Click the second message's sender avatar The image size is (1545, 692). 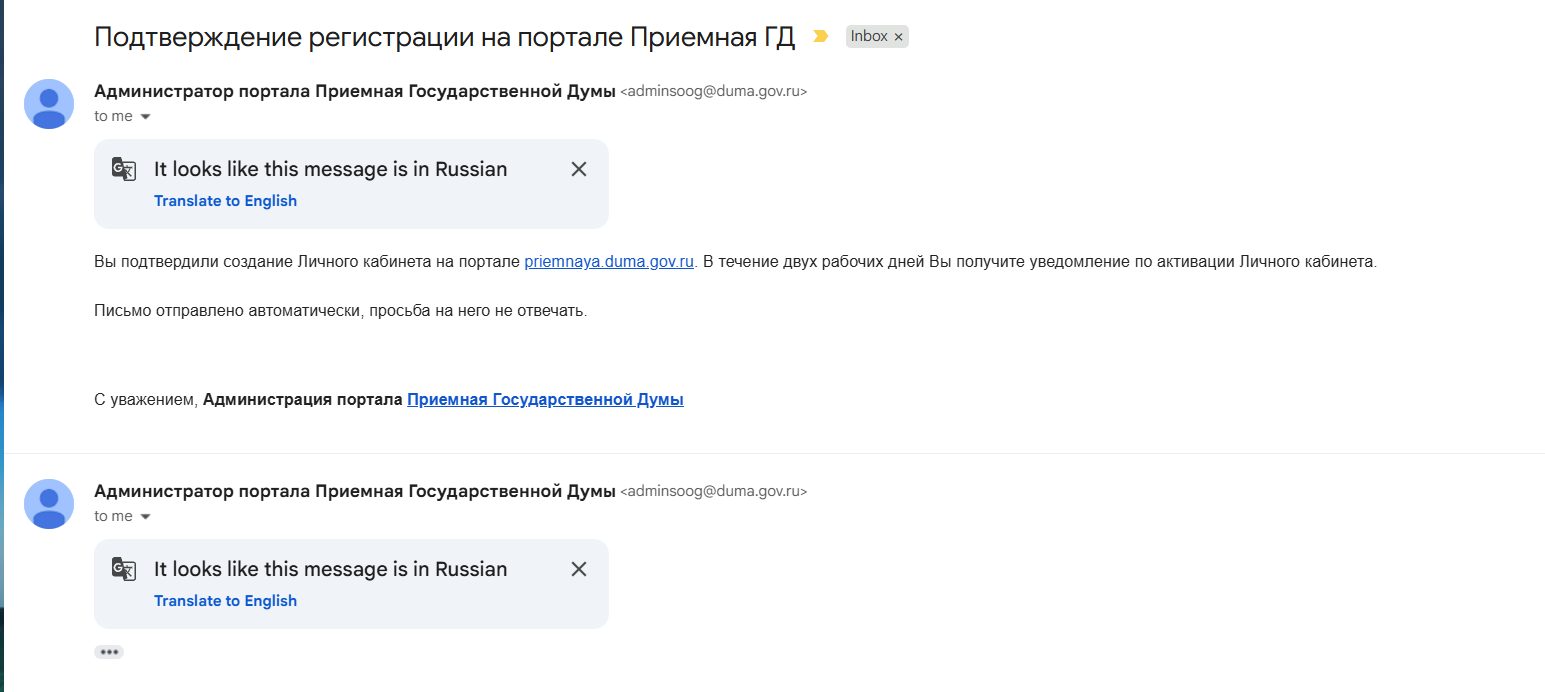(49, 504)
